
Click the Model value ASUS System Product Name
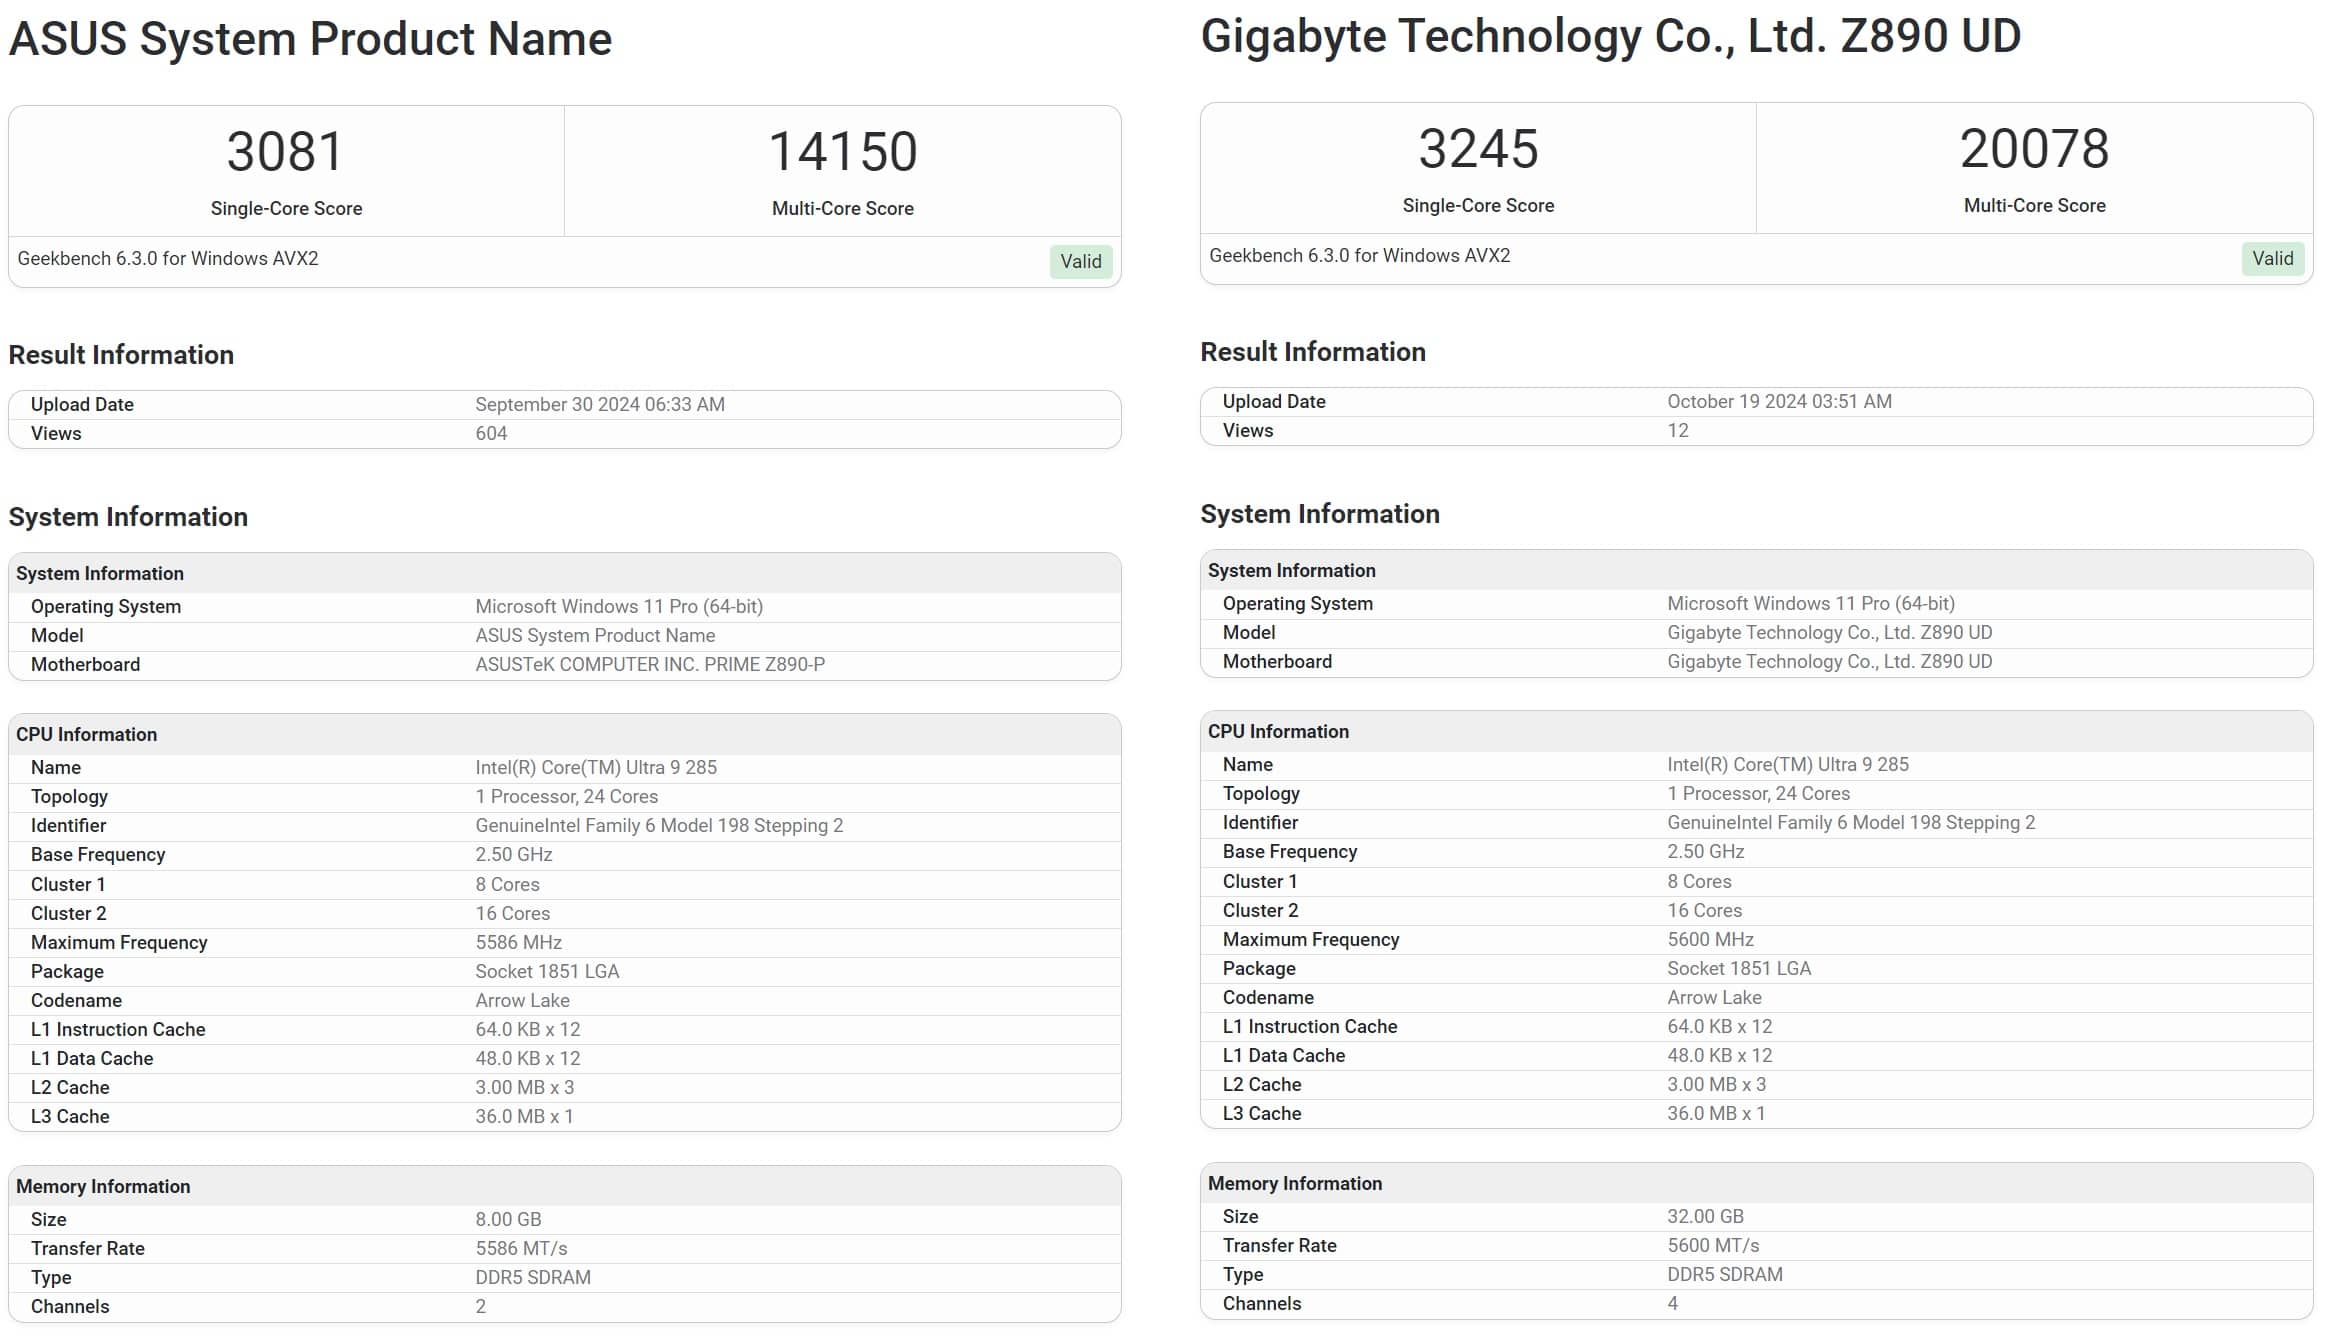(x=595, y=635)
